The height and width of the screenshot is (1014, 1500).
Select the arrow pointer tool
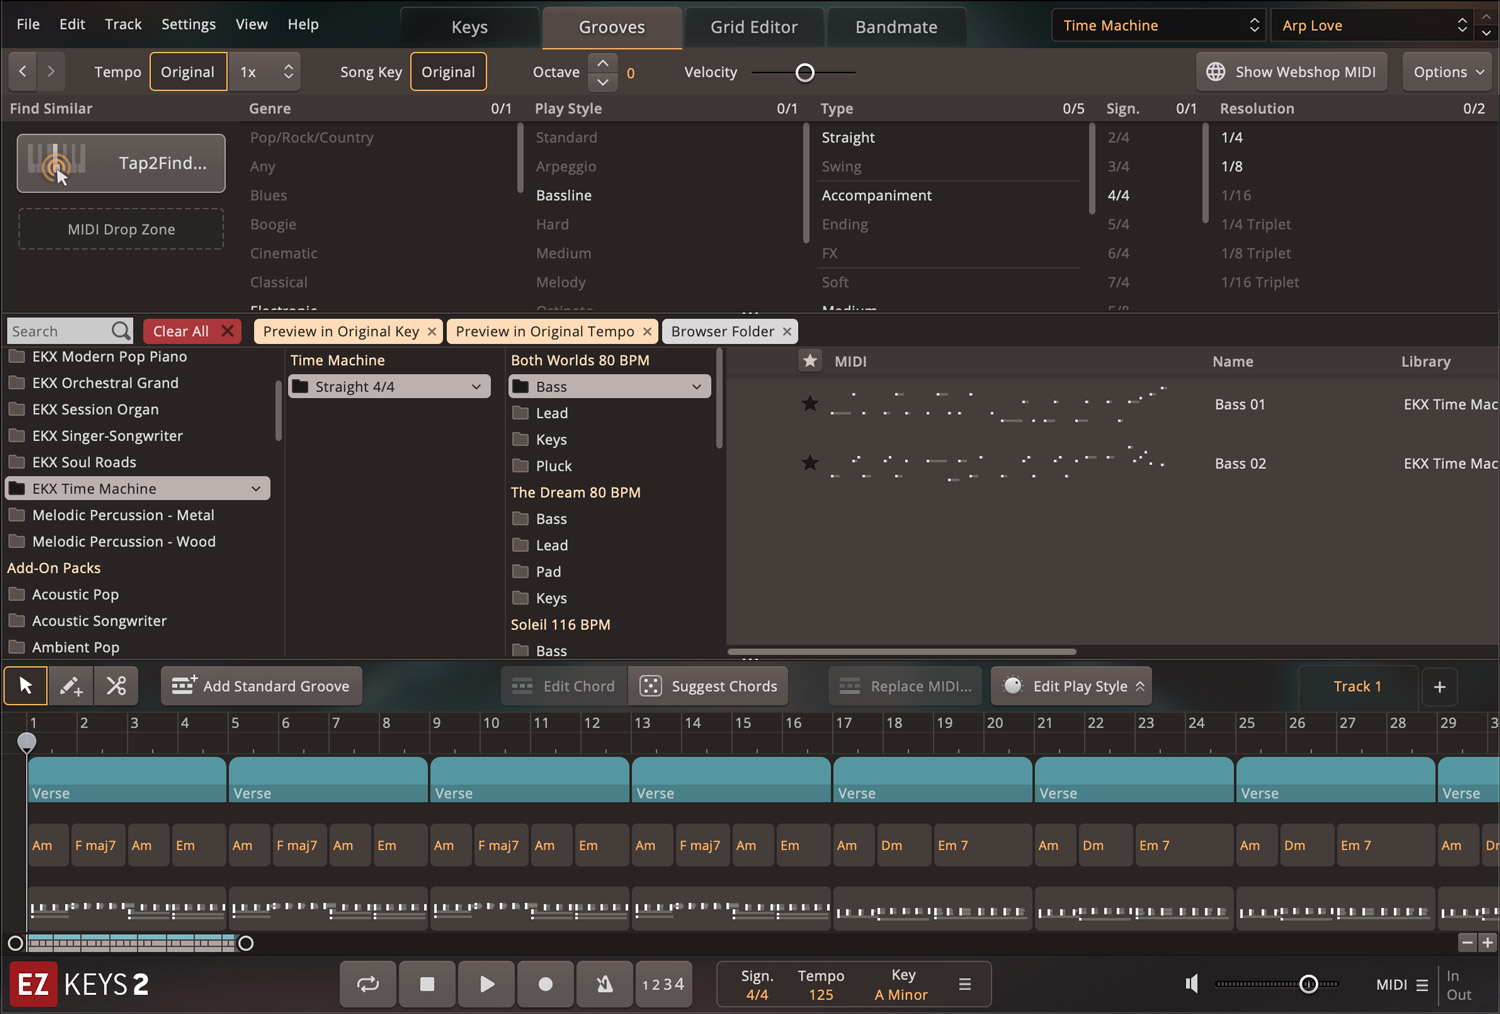(x=26, y=686)
